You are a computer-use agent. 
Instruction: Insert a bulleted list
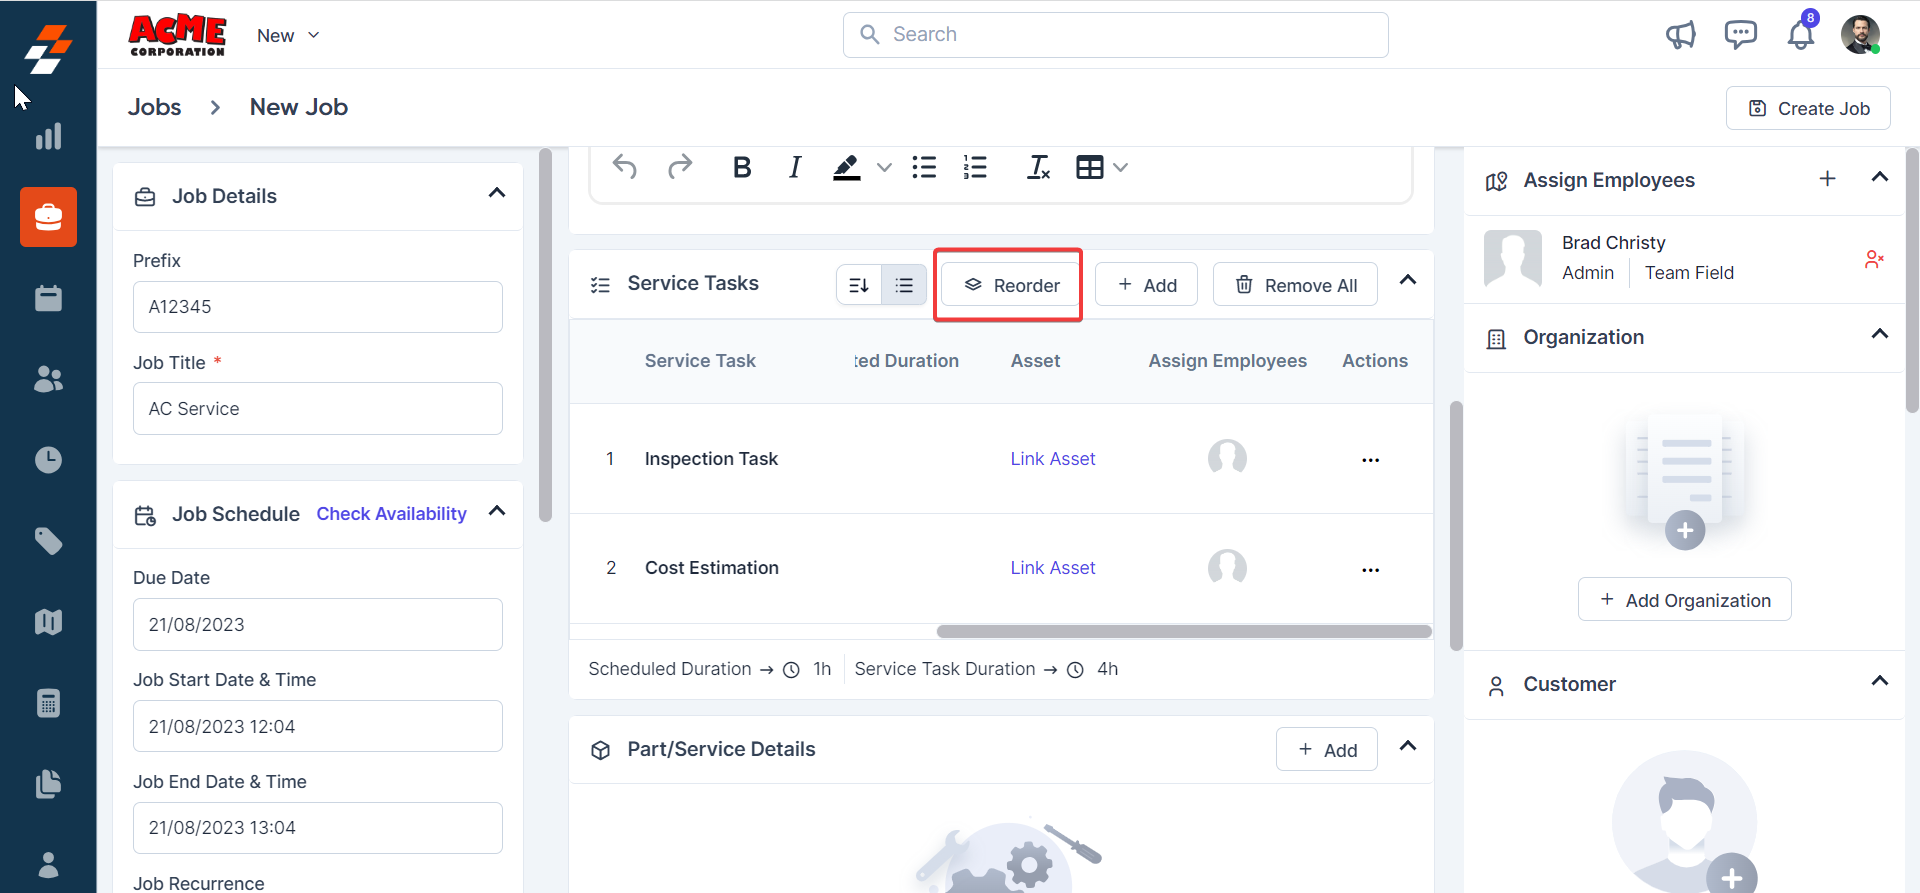pos(924,167)
